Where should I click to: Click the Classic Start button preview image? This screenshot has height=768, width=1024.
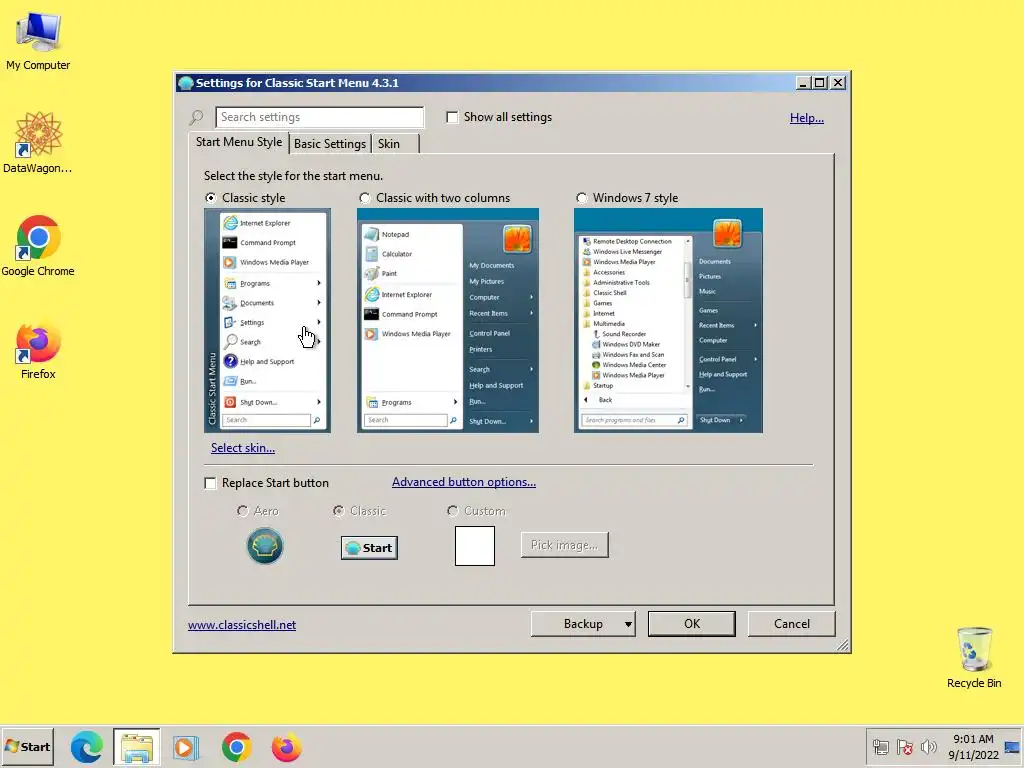click(369, 547)
